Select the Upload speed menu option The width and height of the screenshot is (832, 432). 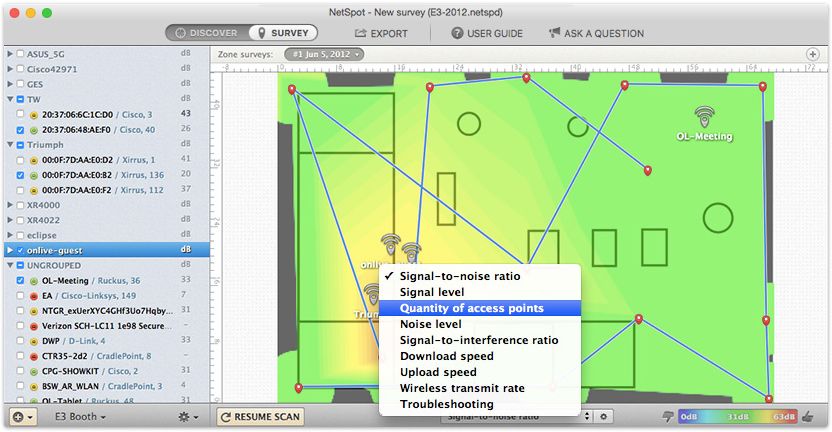480,371
